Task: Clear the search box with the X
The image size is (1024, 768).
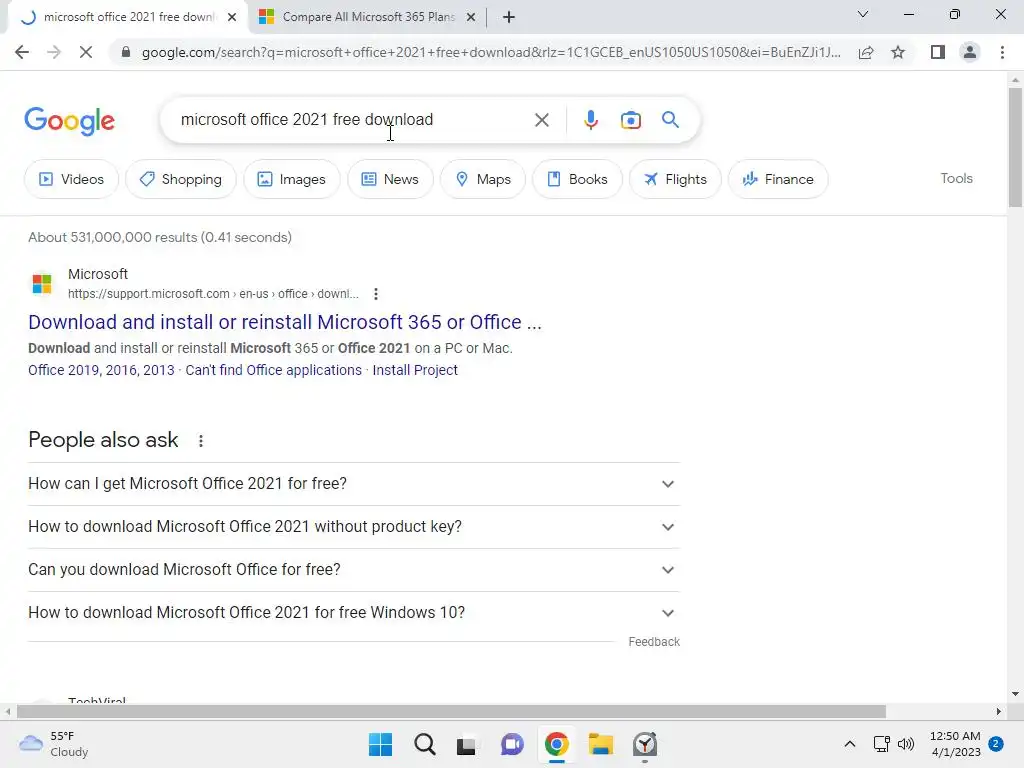Action: click(541, 120)
